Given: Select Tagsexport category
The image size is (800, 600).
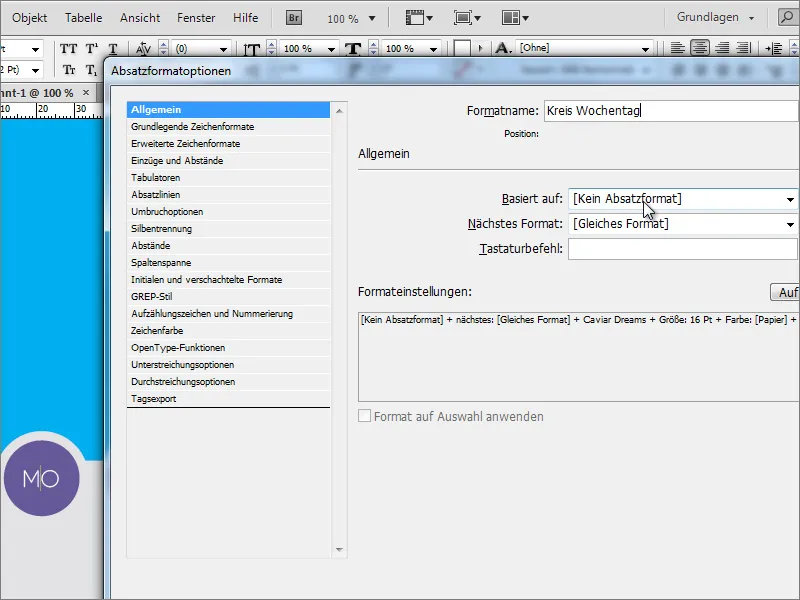Looking at the screenshot, I should click(229, 398).
